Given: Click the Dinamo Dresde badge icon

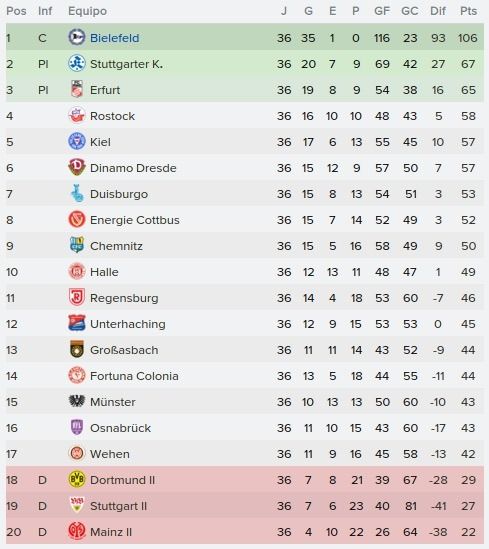Looking at the screenshot, I should [77, 167].
